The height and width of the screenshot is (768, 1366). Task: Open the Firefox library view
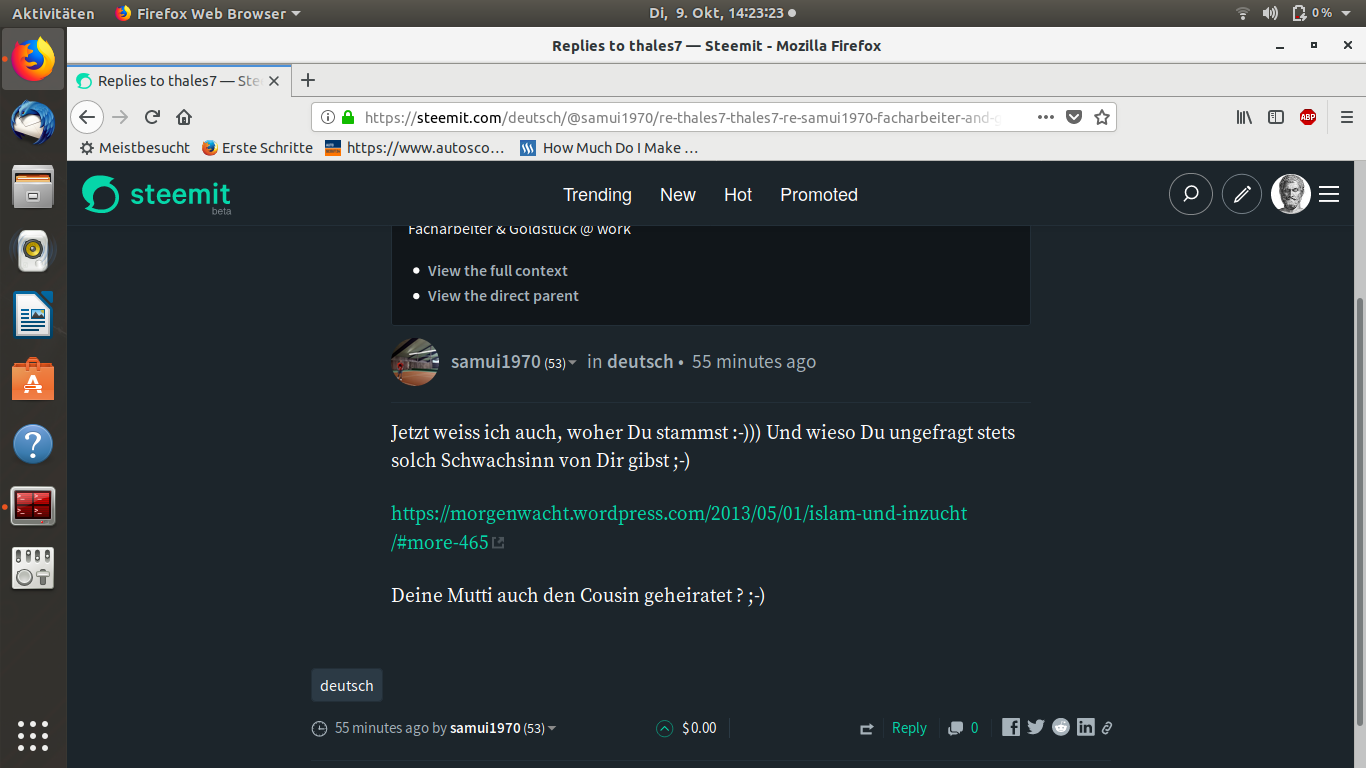point(1244,117)
